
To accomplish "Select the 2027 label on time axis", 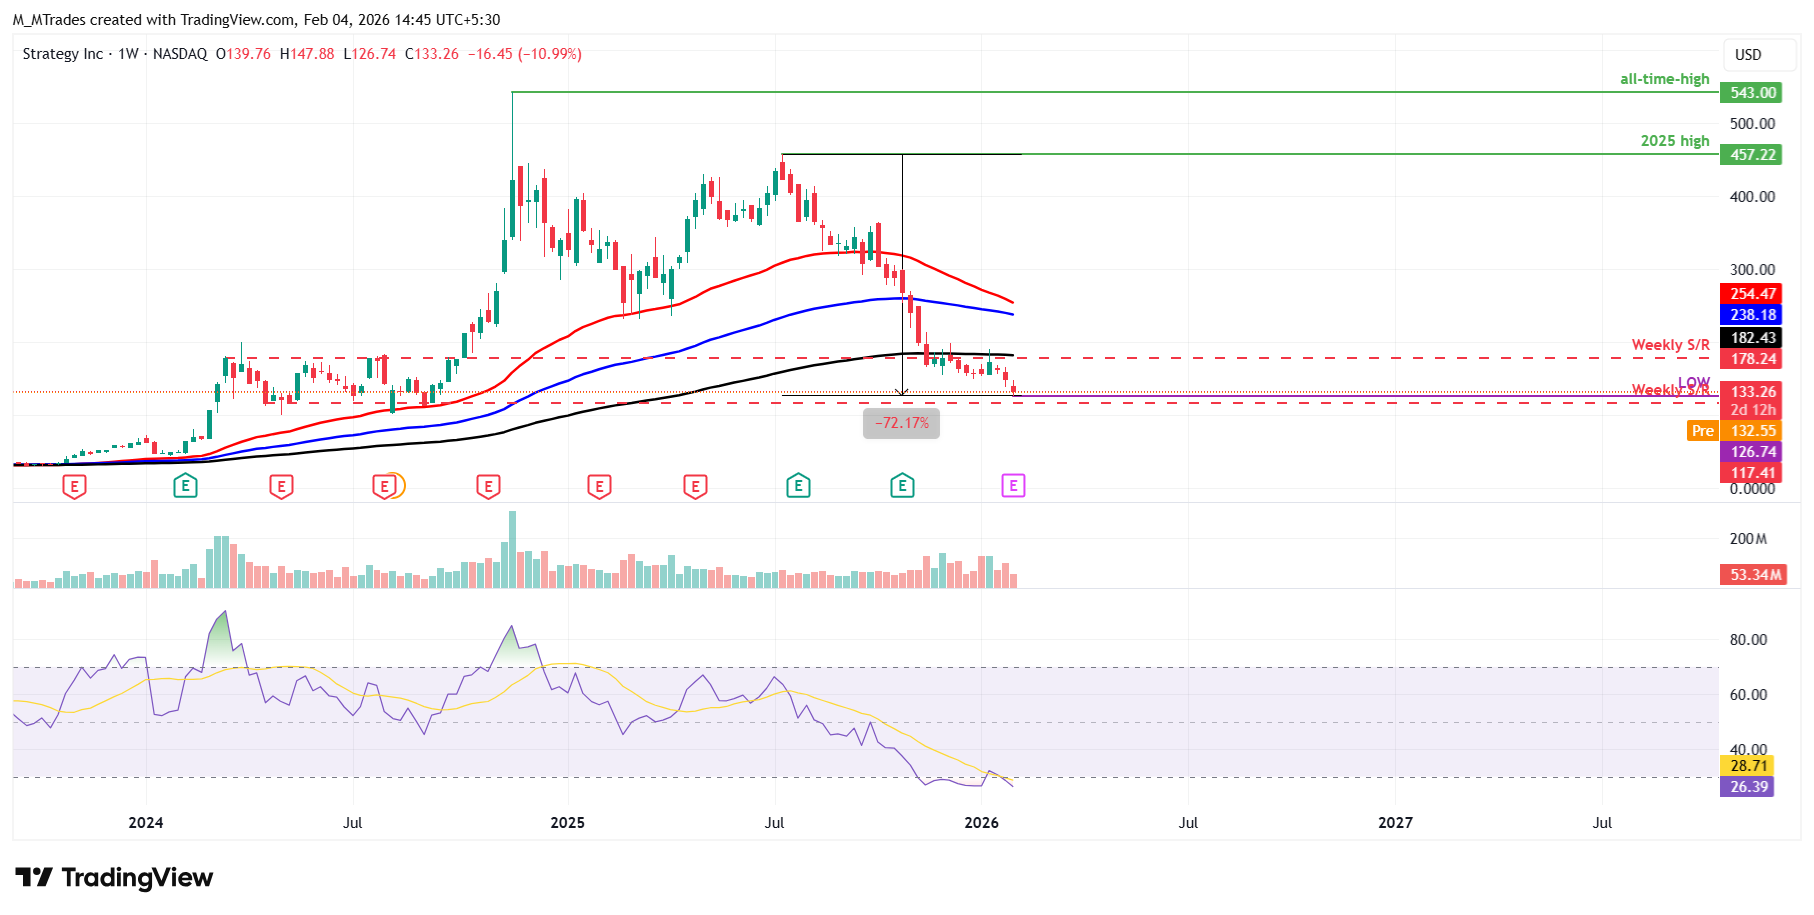I will pos(1395,822).
